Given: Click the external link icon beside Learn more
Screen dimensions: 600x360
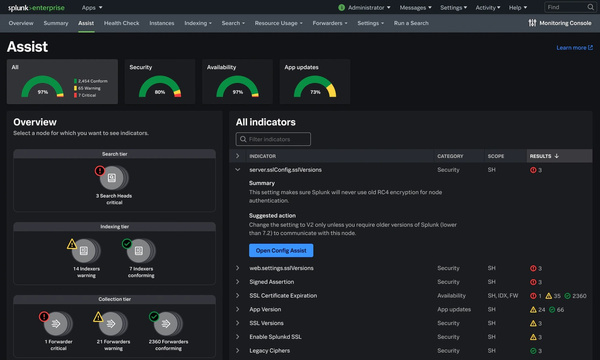Looking at the screenshot, I should [x=590, y=47].
